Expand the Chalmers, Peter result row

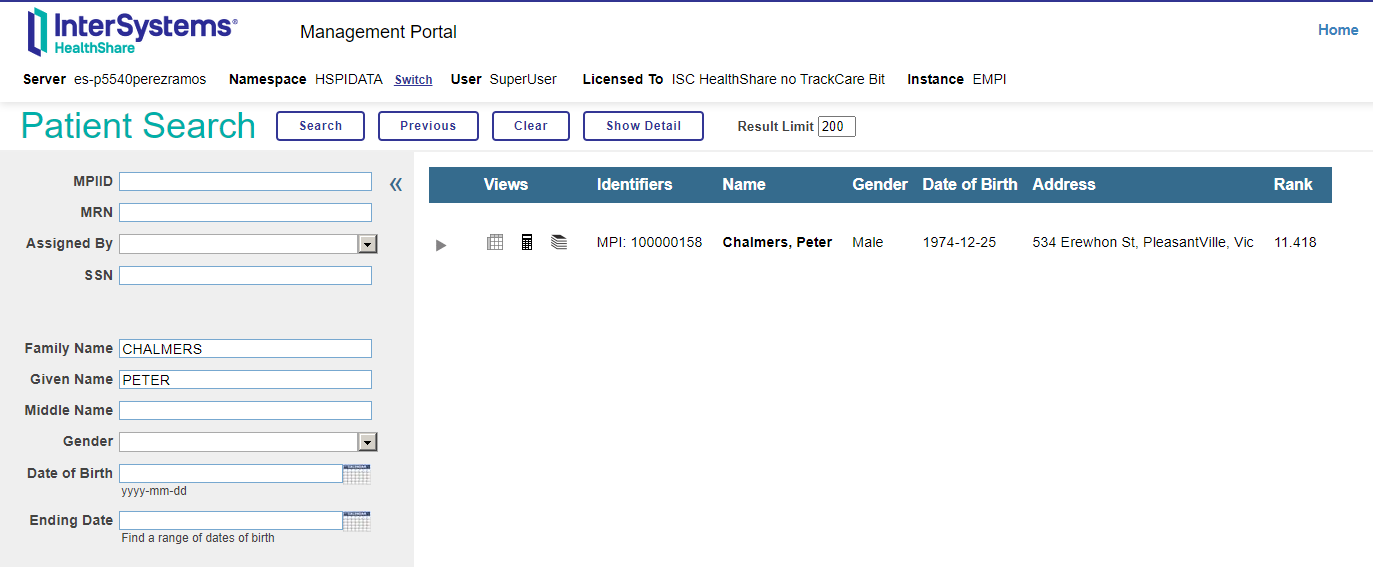441,245
